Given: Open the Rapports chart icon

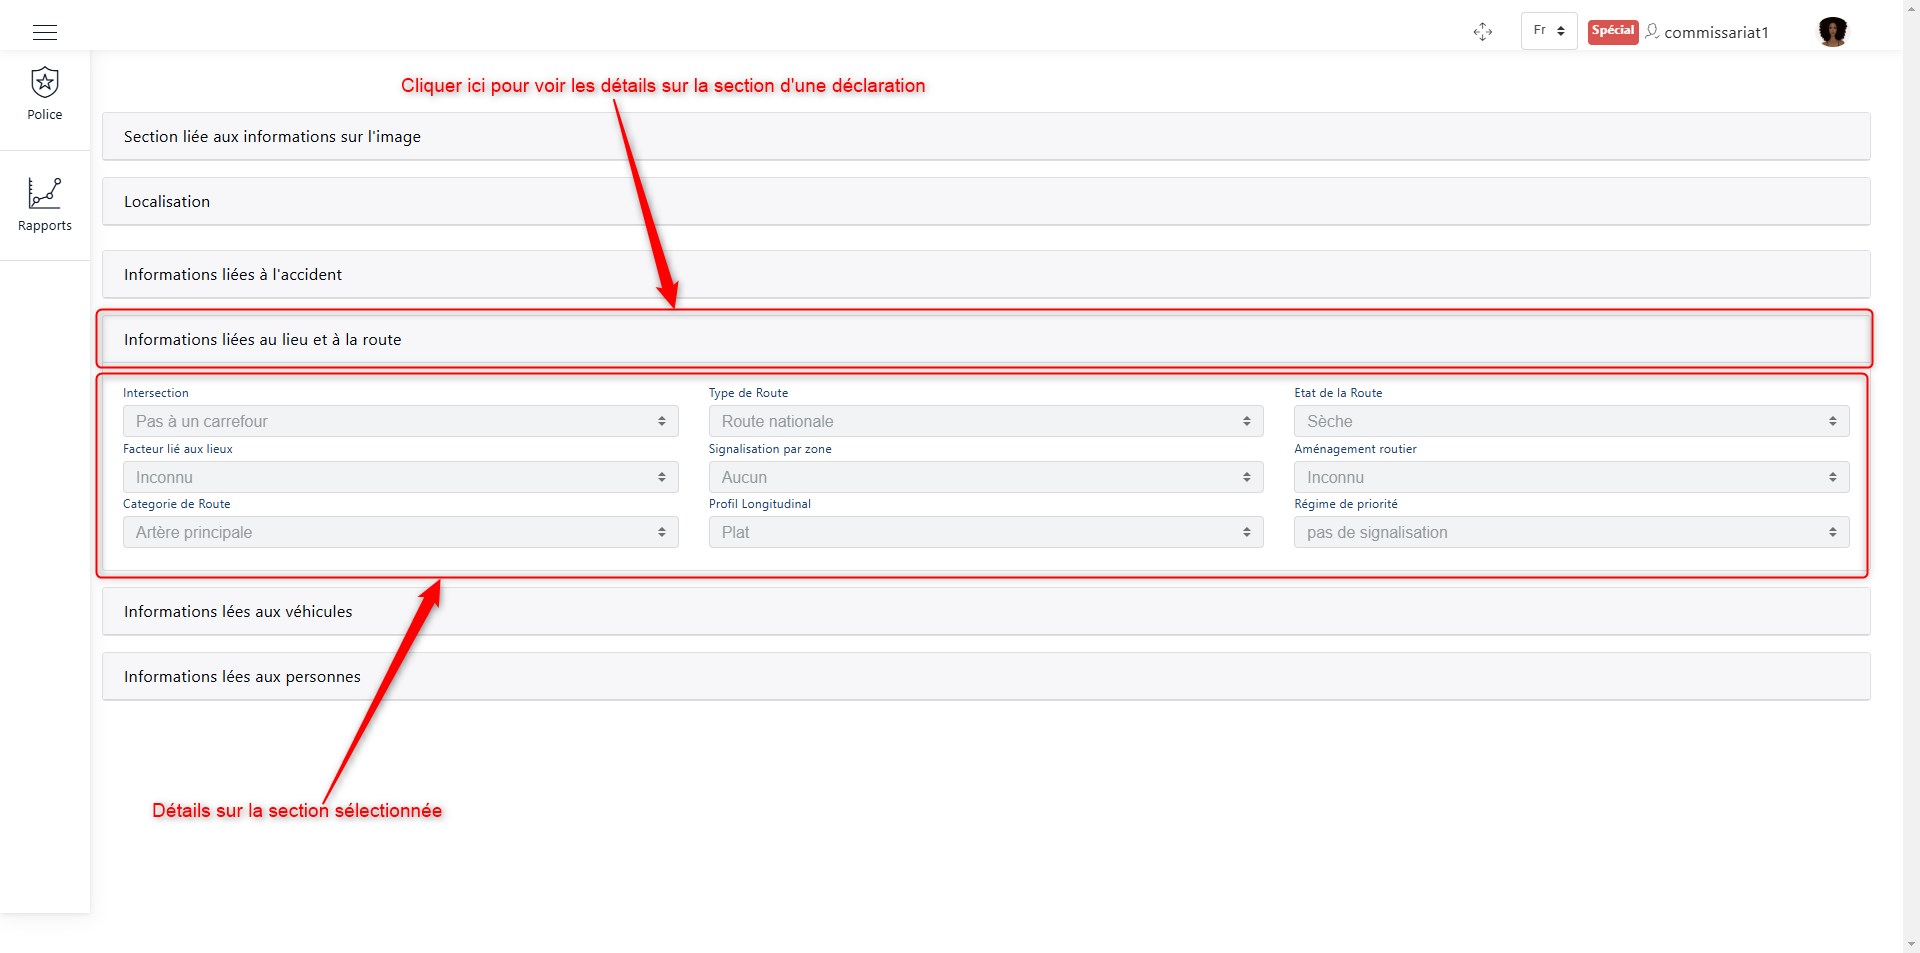Looking at the screenshot, I should click(x=45, y=193).
